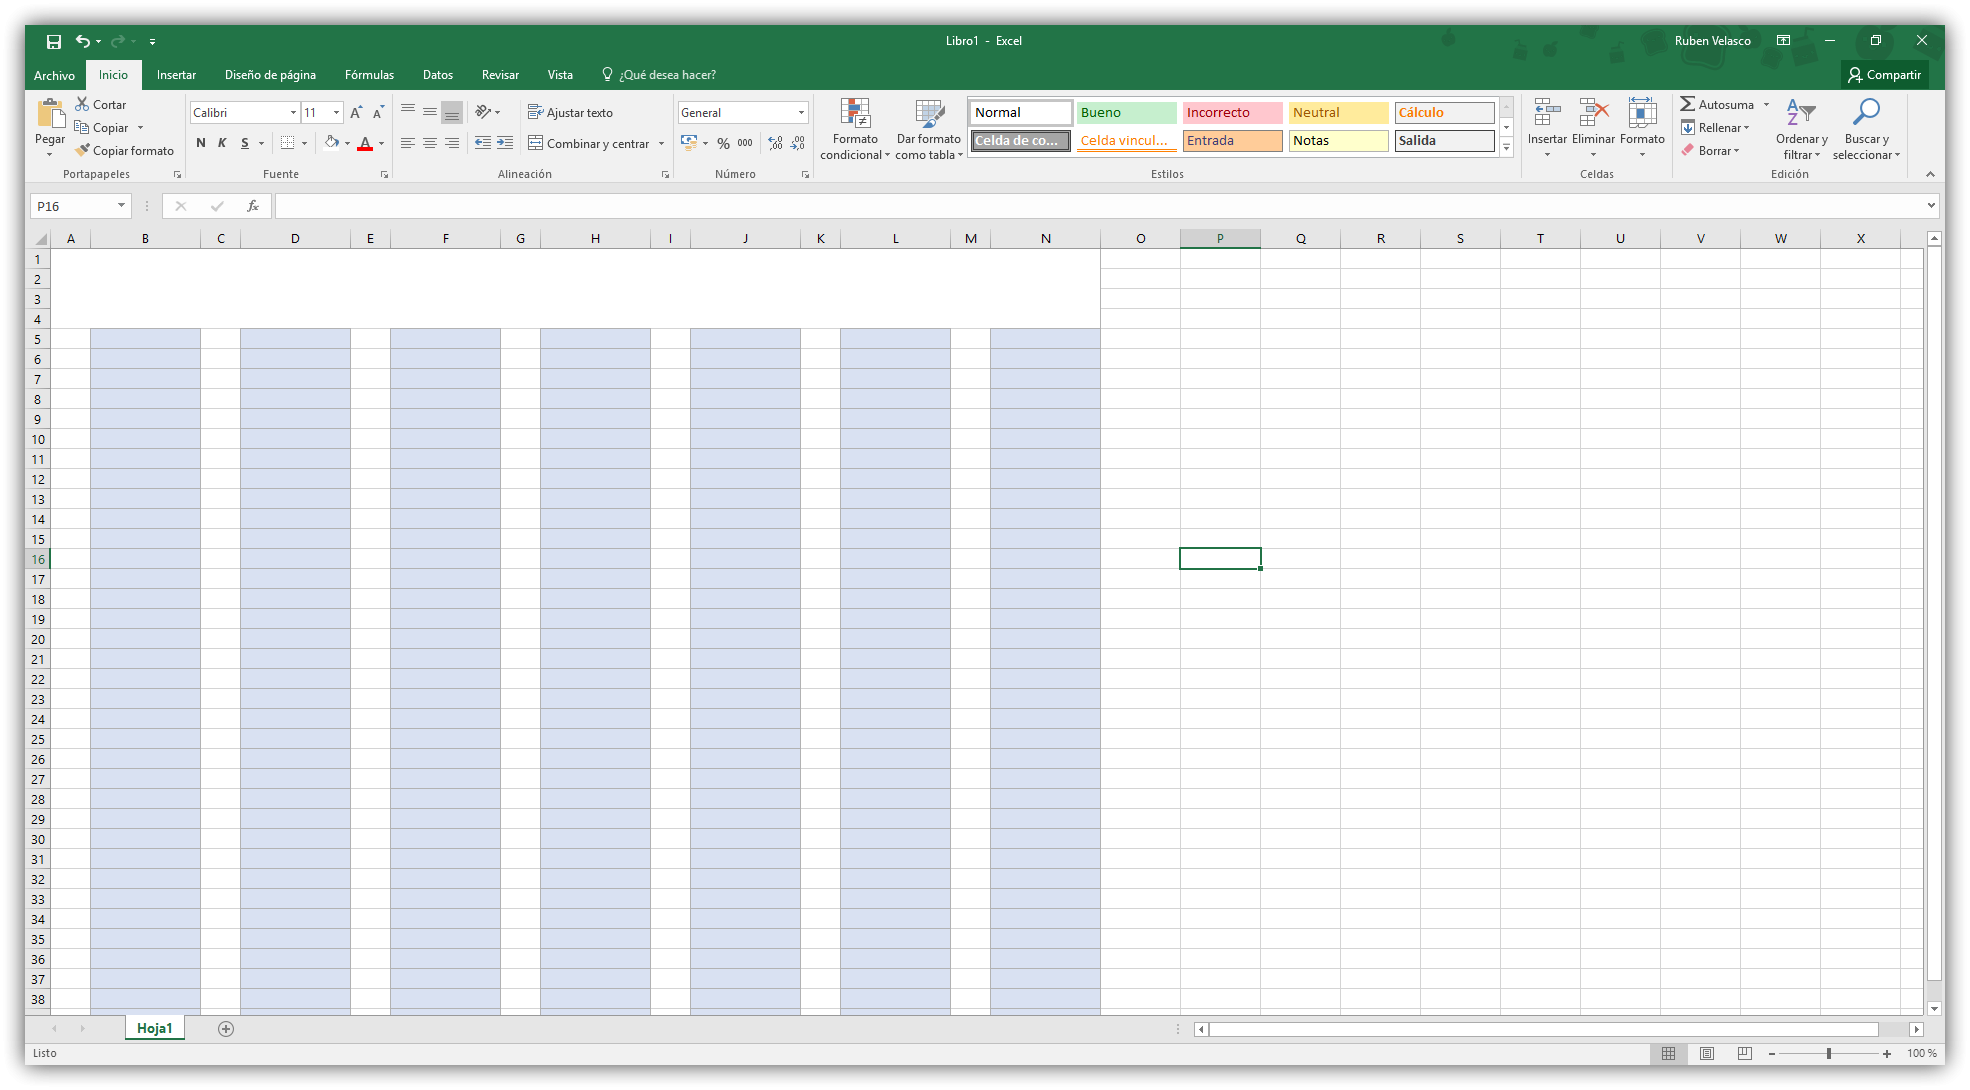Image resolution: width=1970 pixels, height=1090 pixels.
Task: Click the Save icon in the quick access toolbar
Action: point(54,41)
